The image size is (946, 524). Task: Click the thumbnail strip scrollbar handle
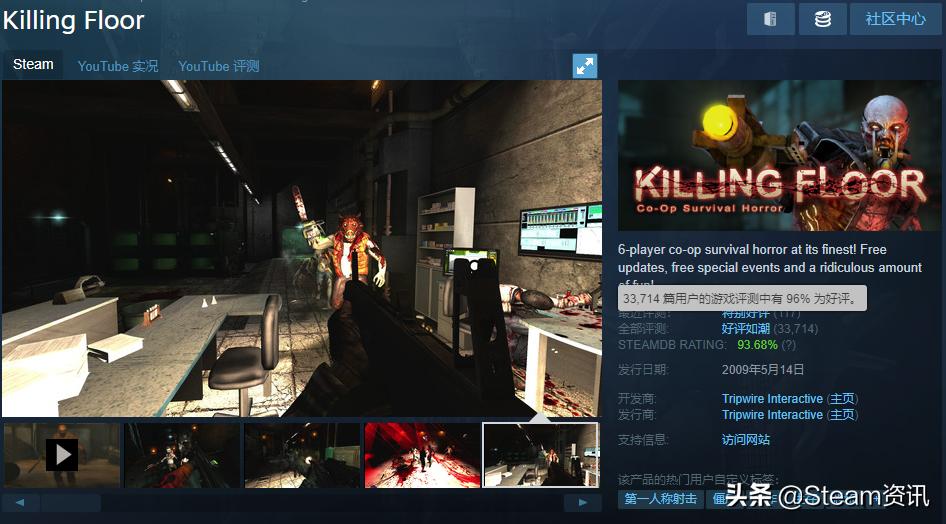(x=71, y=502)
